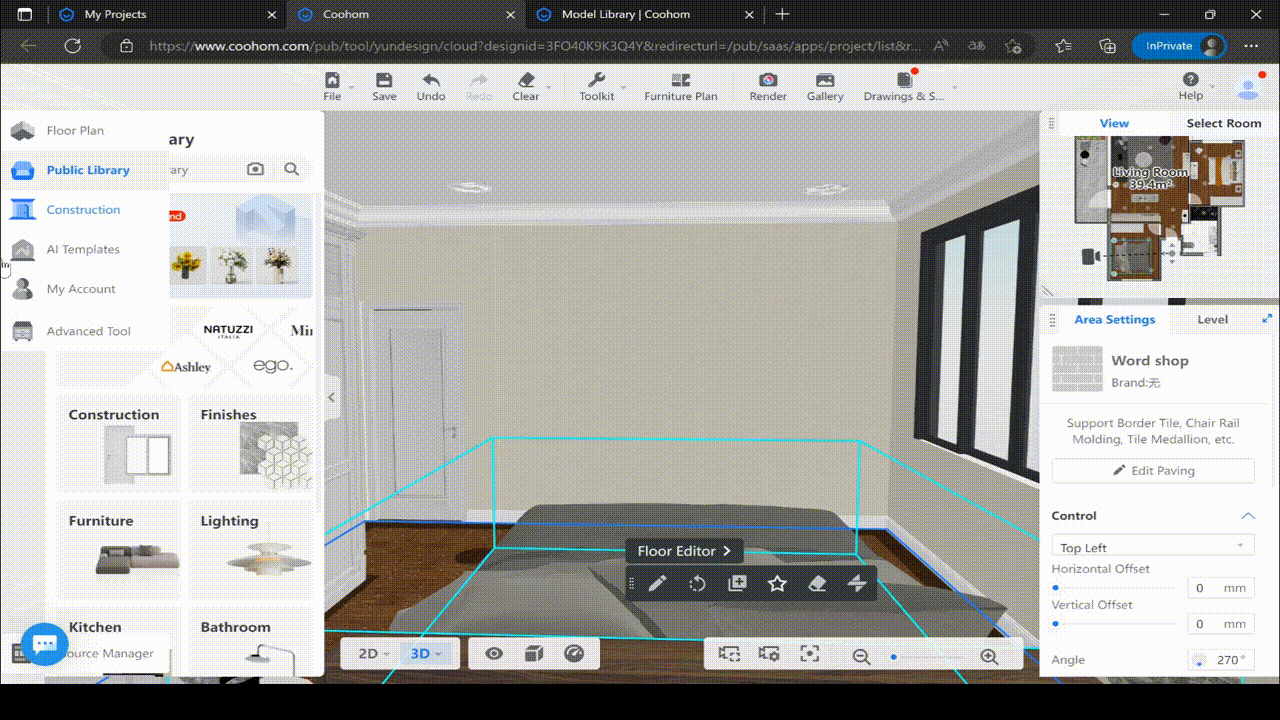
Task: Toggle the eye visibility button in bottom bar
Action: [x=494, y=654]
